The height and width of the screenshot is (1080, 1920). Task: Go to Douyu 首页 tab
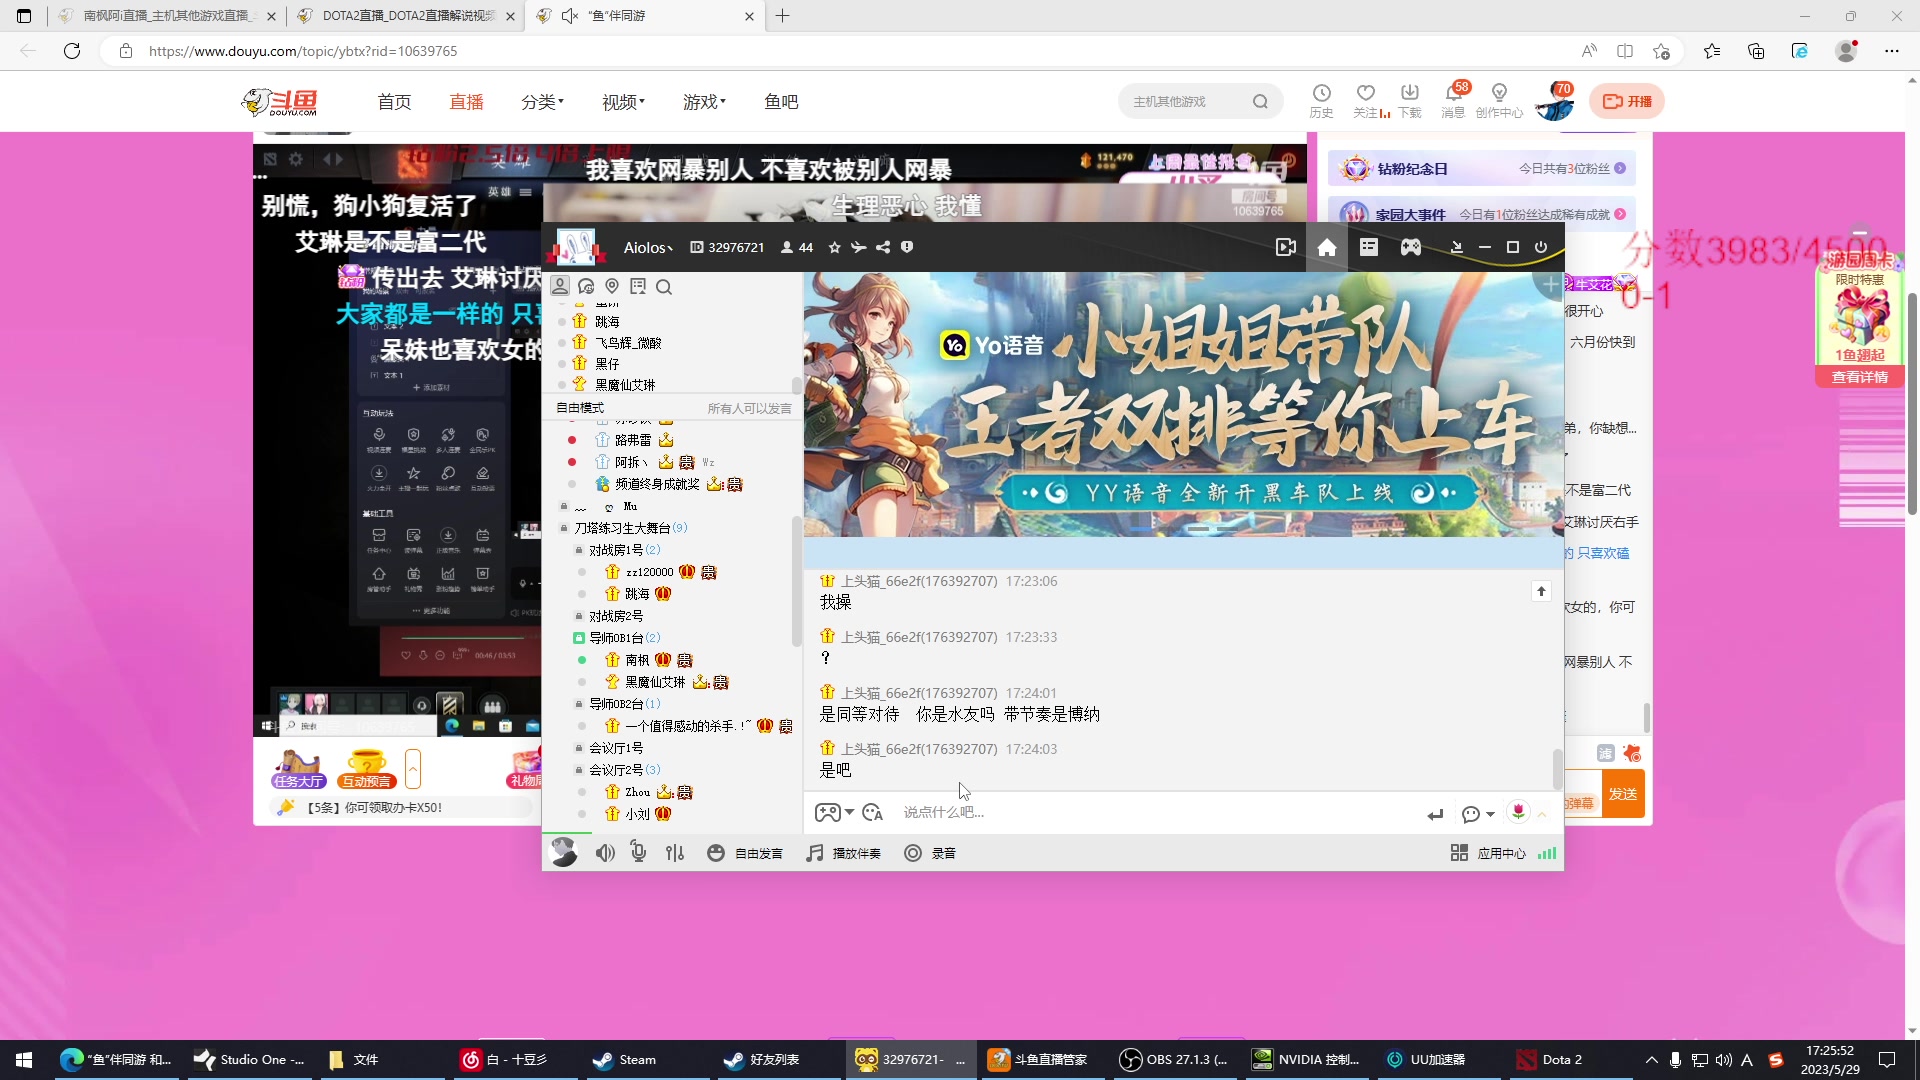coord(394,101)
